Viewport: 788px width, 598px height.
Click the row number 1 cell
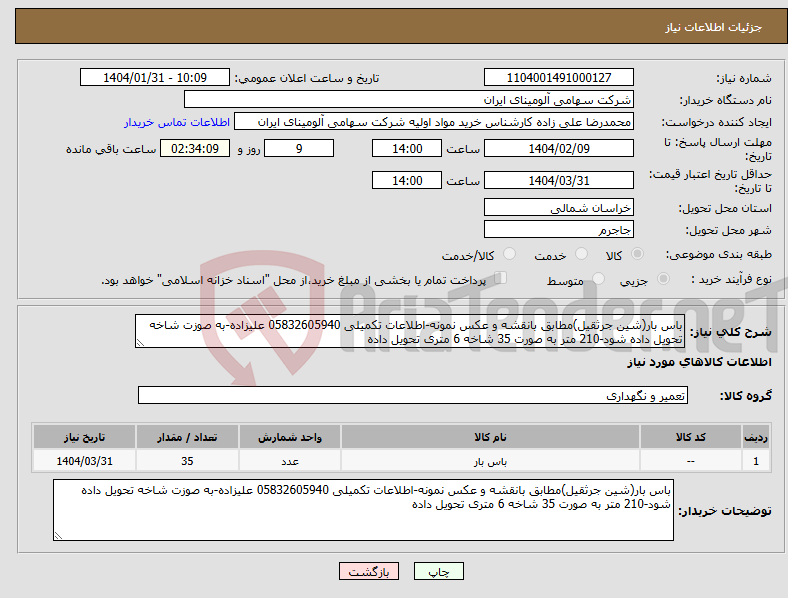(756, 461)
